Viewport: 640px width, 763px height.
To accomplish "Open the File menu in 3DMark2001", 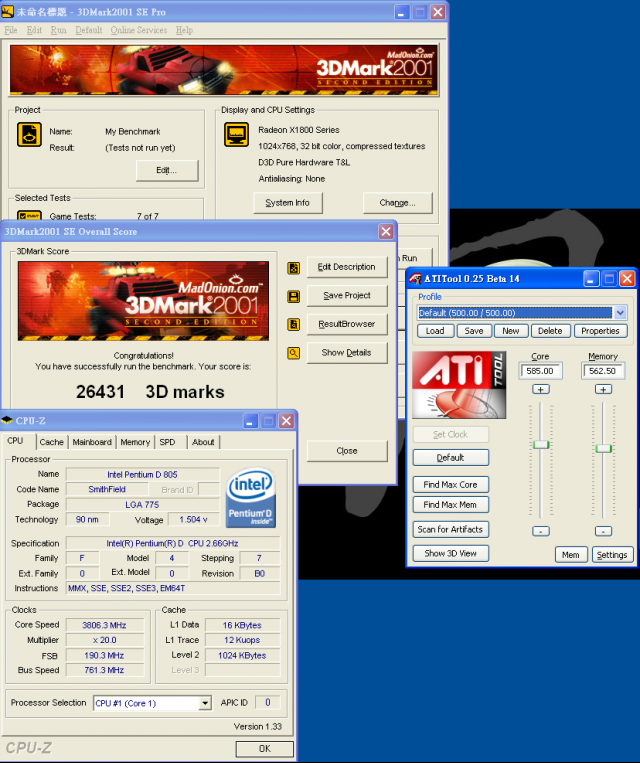I will [11, 30].
